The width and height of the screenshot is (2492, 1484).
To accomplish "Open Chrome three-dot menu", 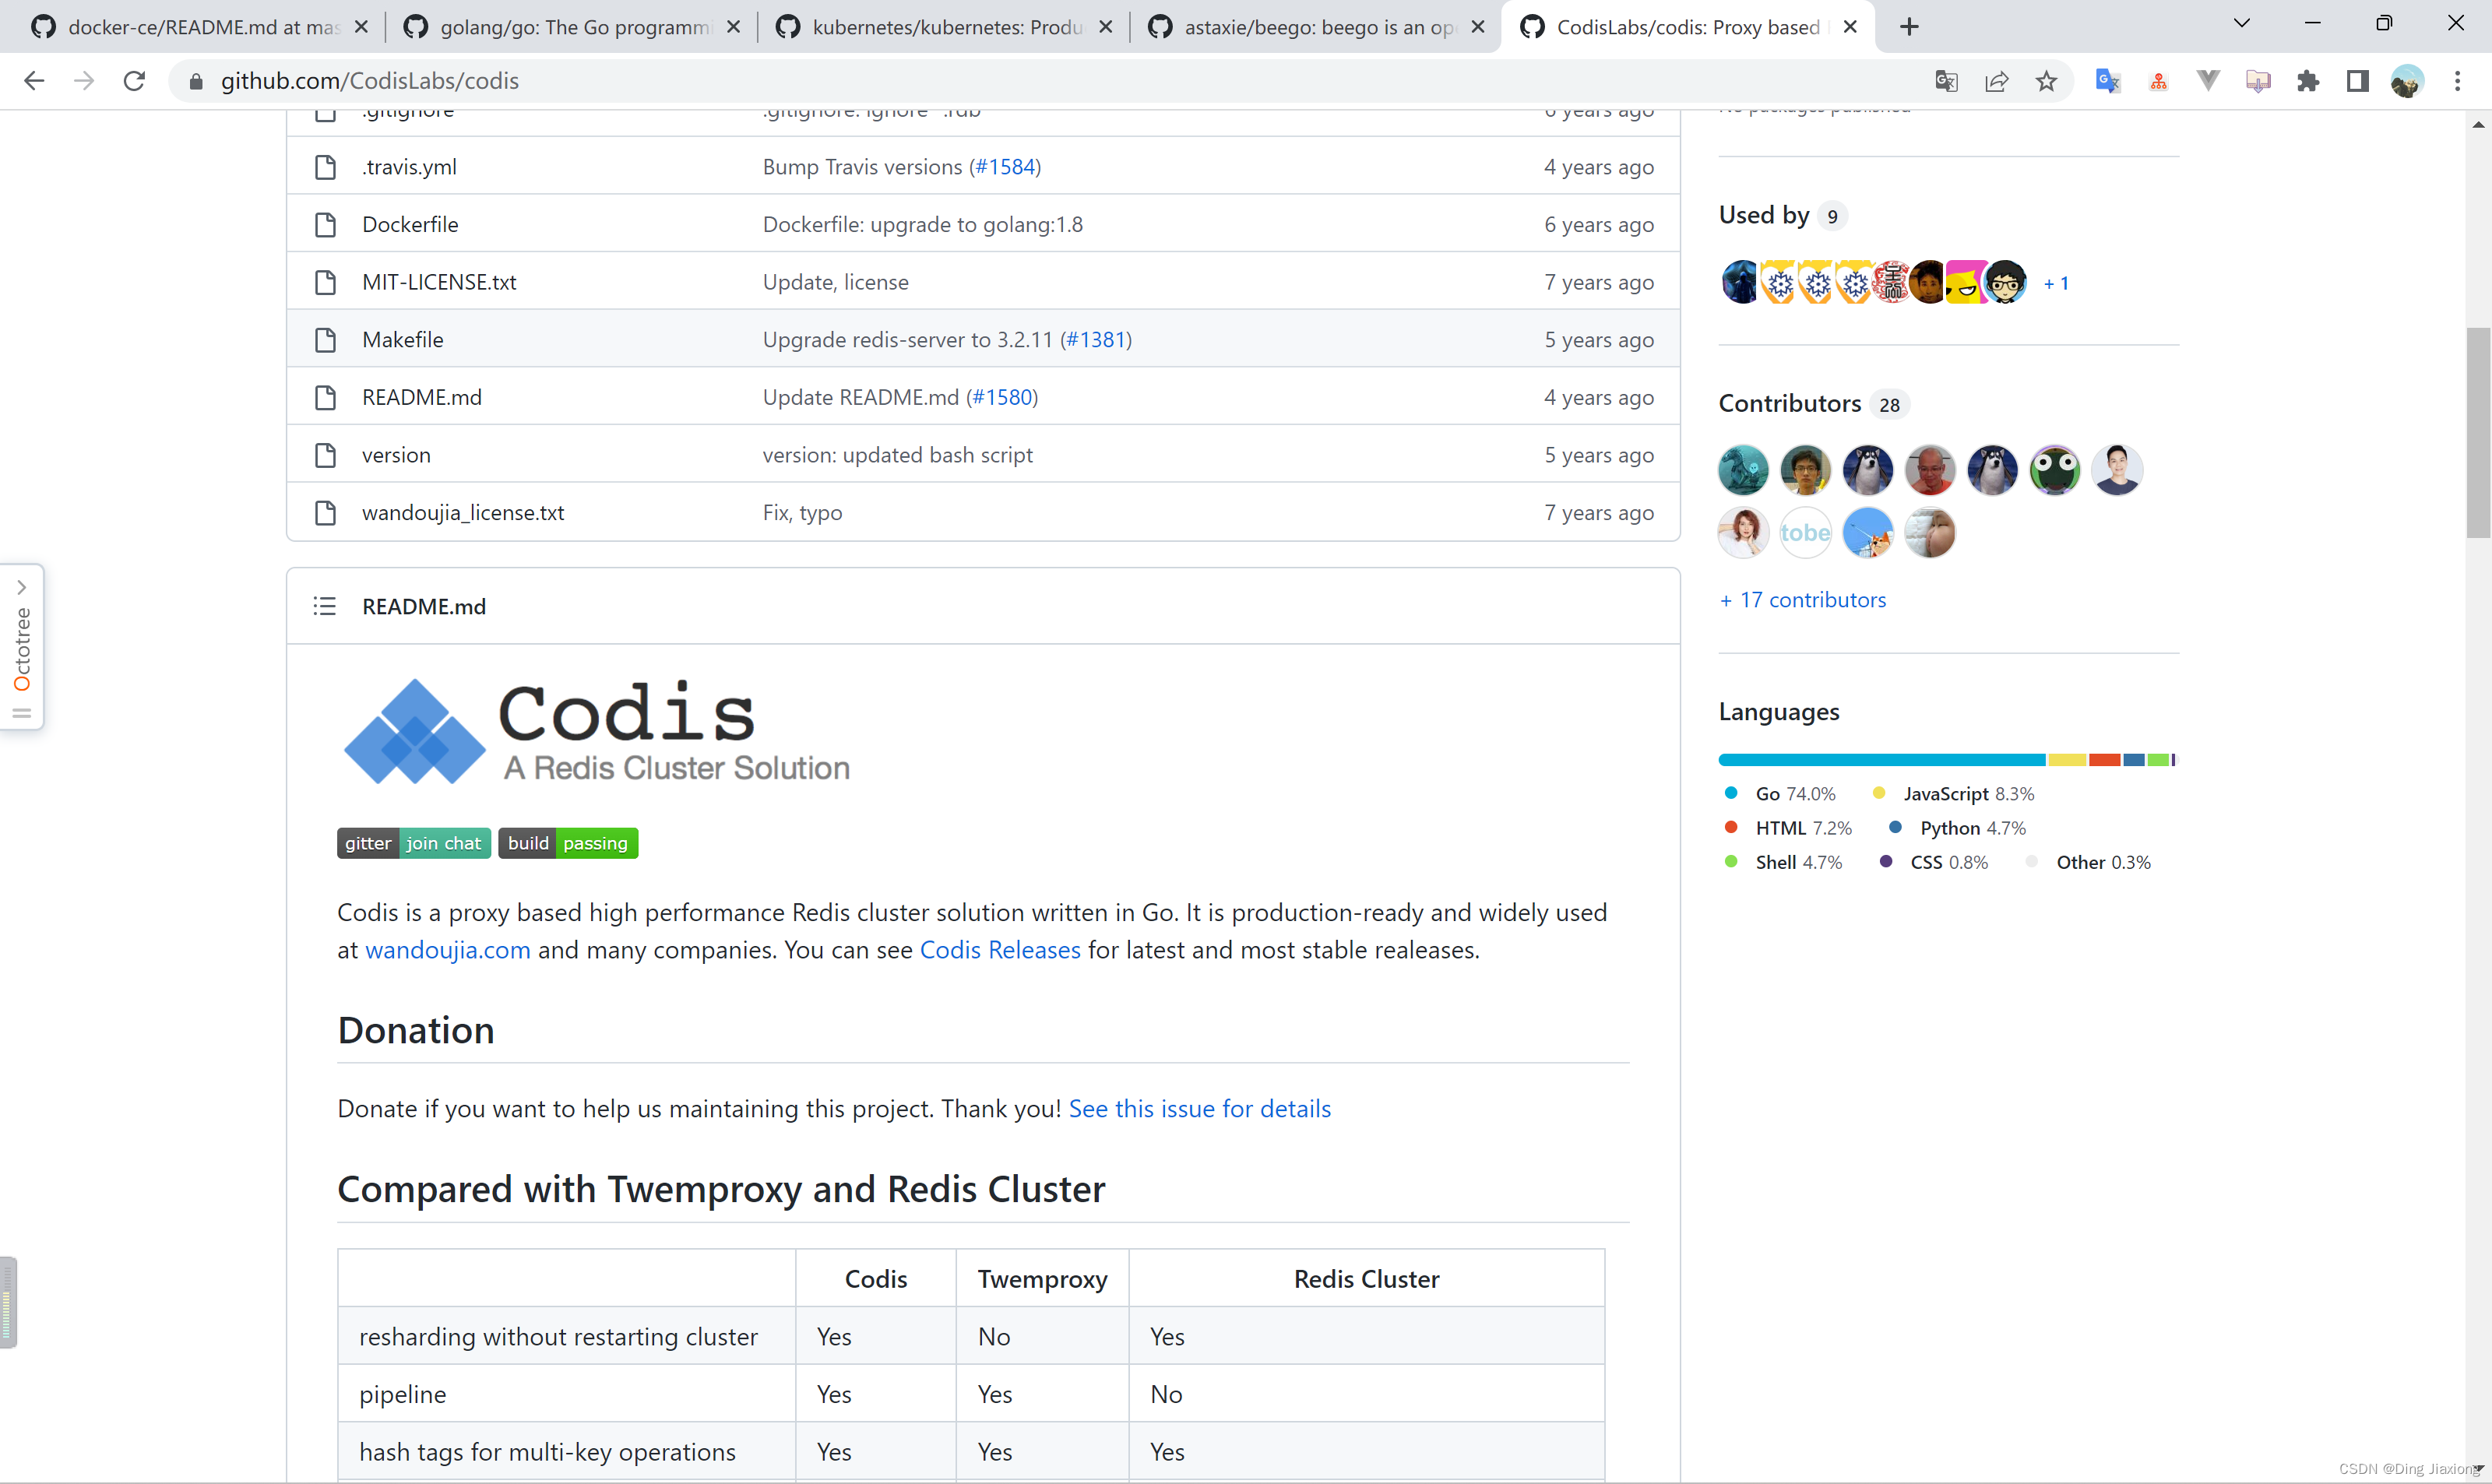I will 2457,82.
